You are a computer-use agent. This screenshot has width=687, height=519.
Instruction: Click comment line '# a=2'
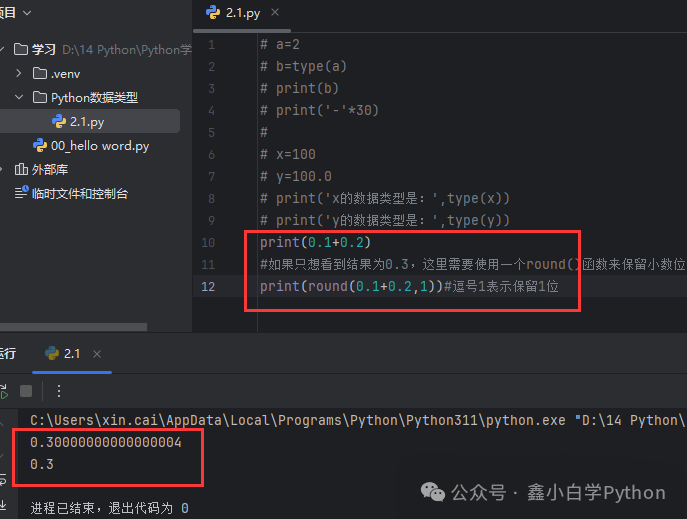[280, 44]
